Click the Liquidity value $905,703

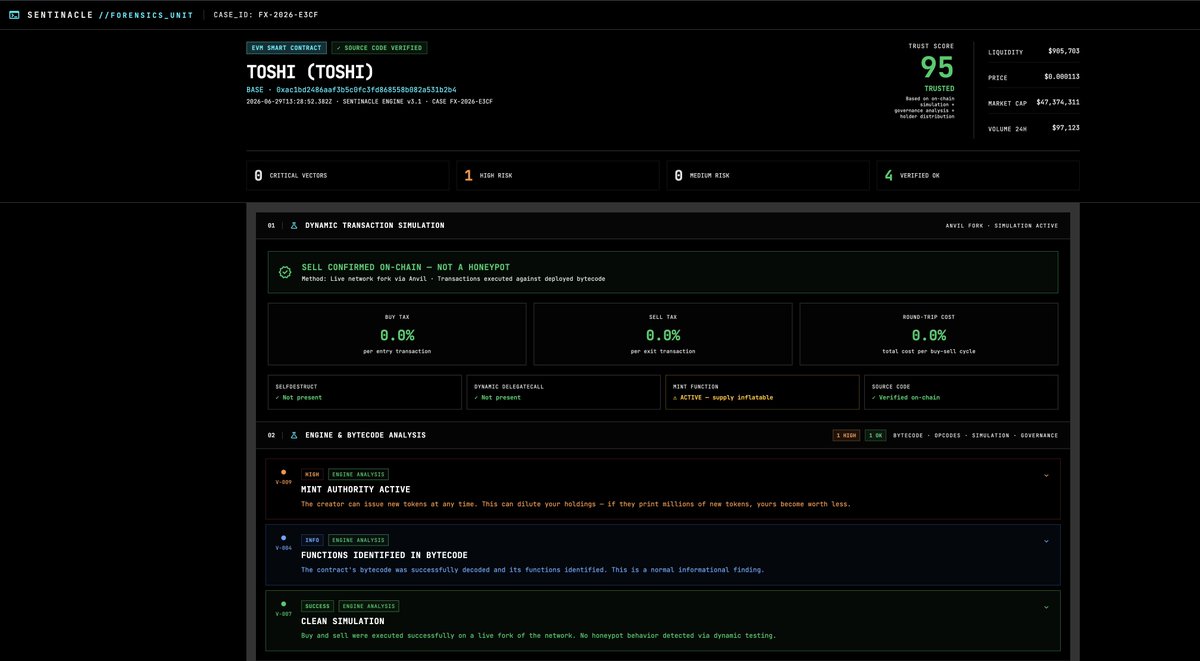[1063, 51]
